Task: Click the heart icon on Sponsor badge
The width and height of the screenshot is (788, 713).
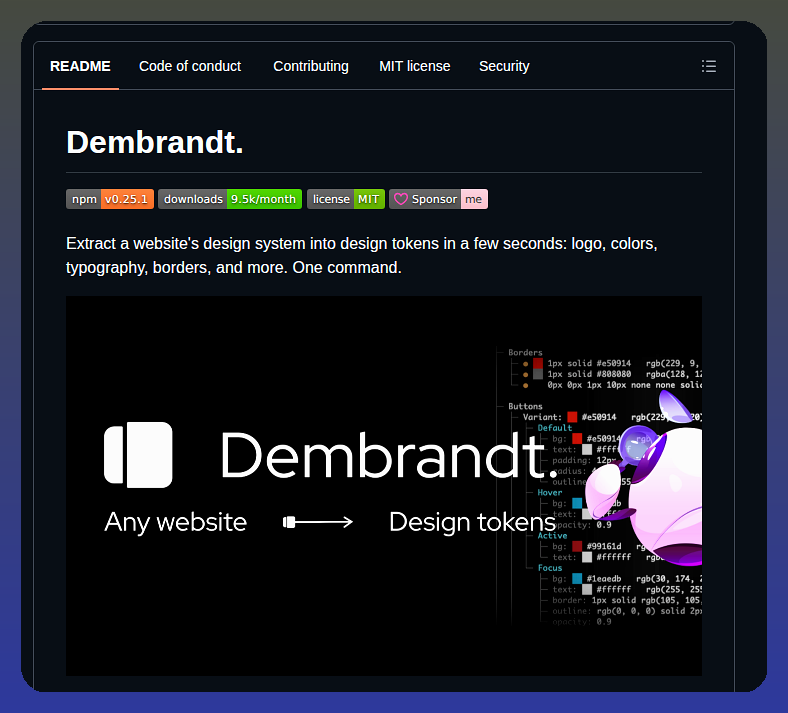Action: [401, 199]
